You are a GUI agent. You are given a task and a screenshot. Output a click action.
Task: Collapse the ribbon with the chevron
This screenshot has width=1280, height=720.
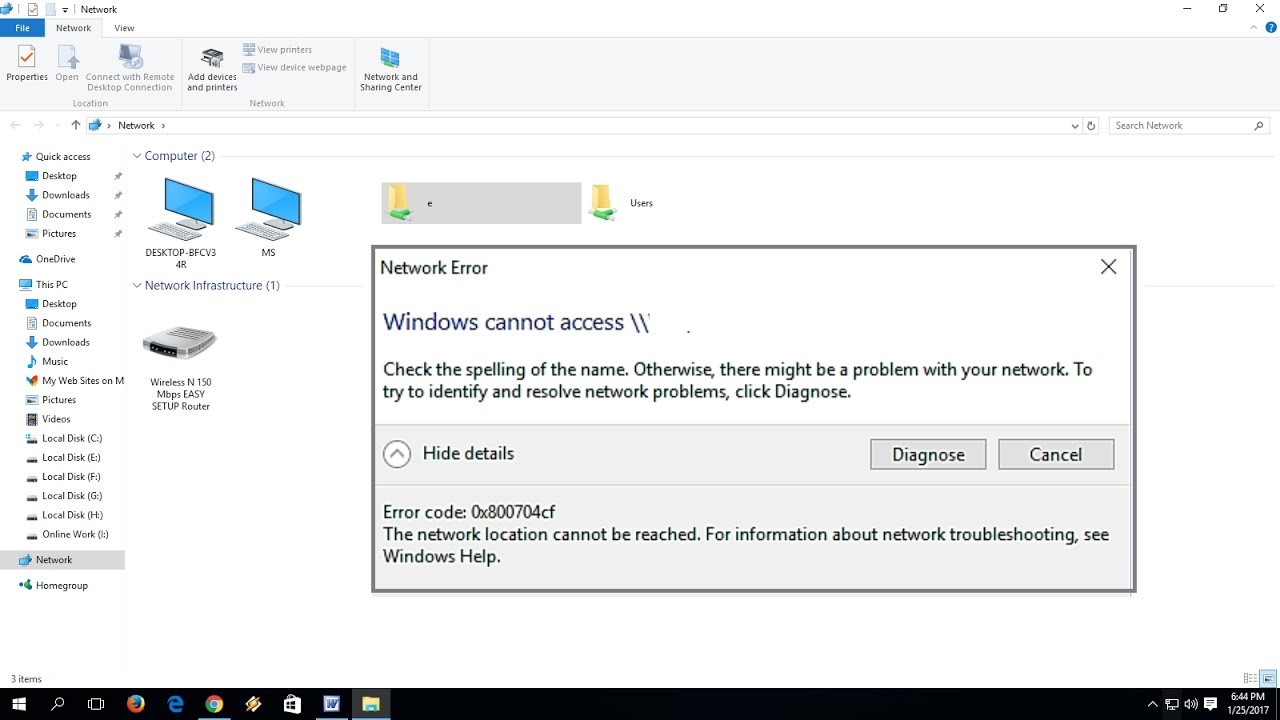tap(1255, 28)
